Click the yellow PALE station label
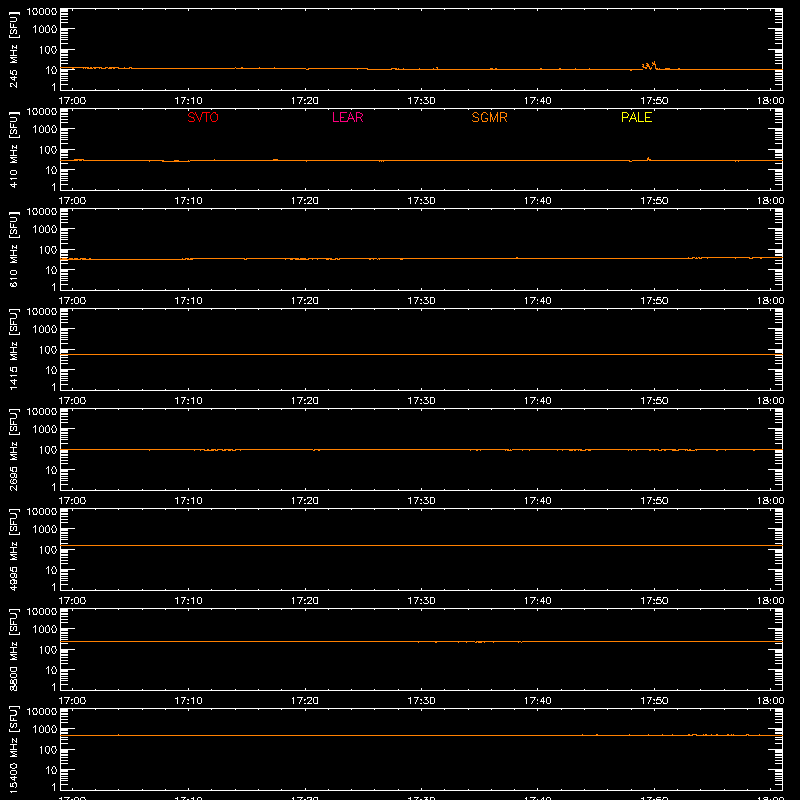The height and width of the screenshot is (800, 800). point(636,117)
